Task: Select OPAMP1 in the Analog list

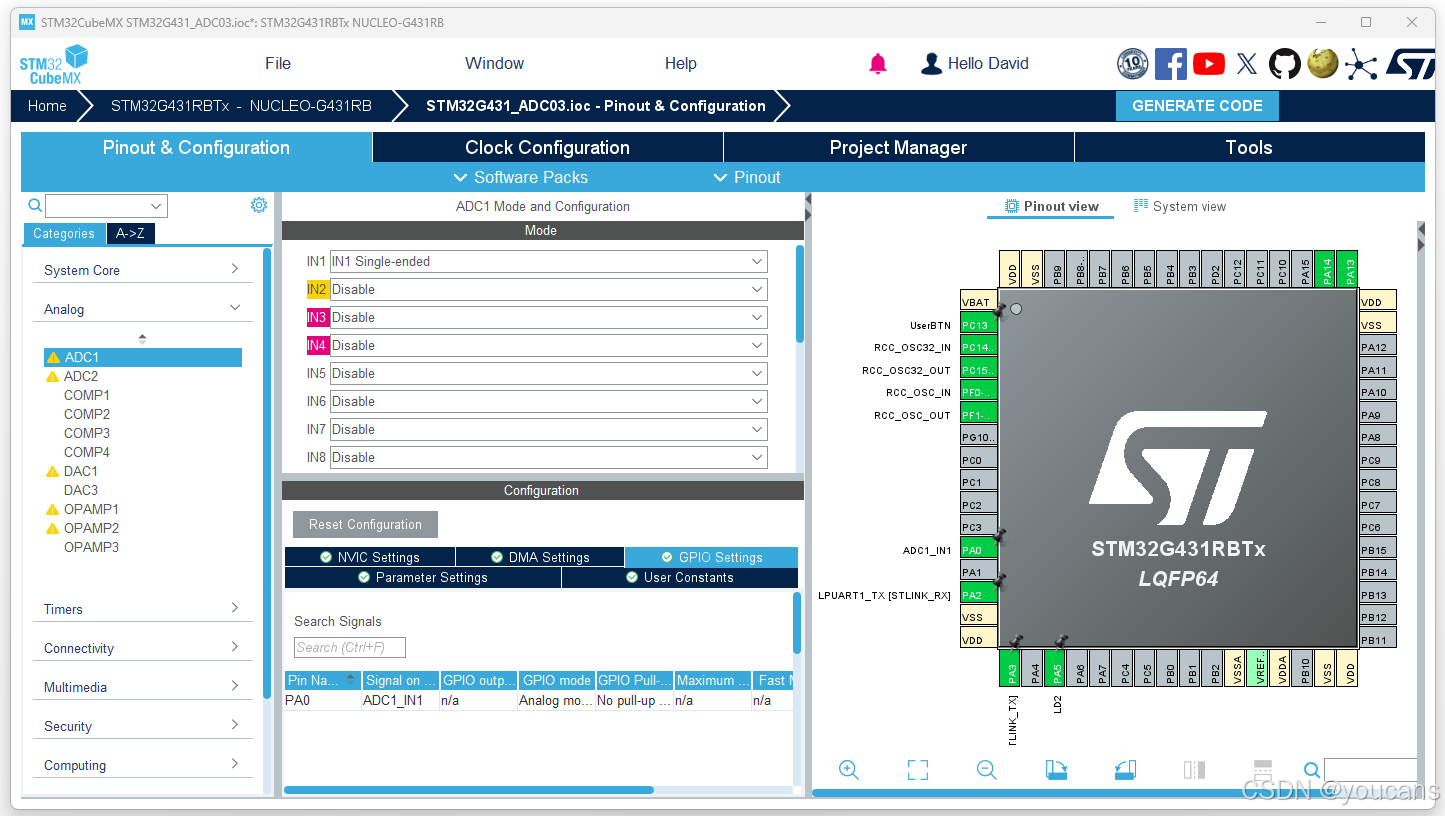Action: click(91, 509)
